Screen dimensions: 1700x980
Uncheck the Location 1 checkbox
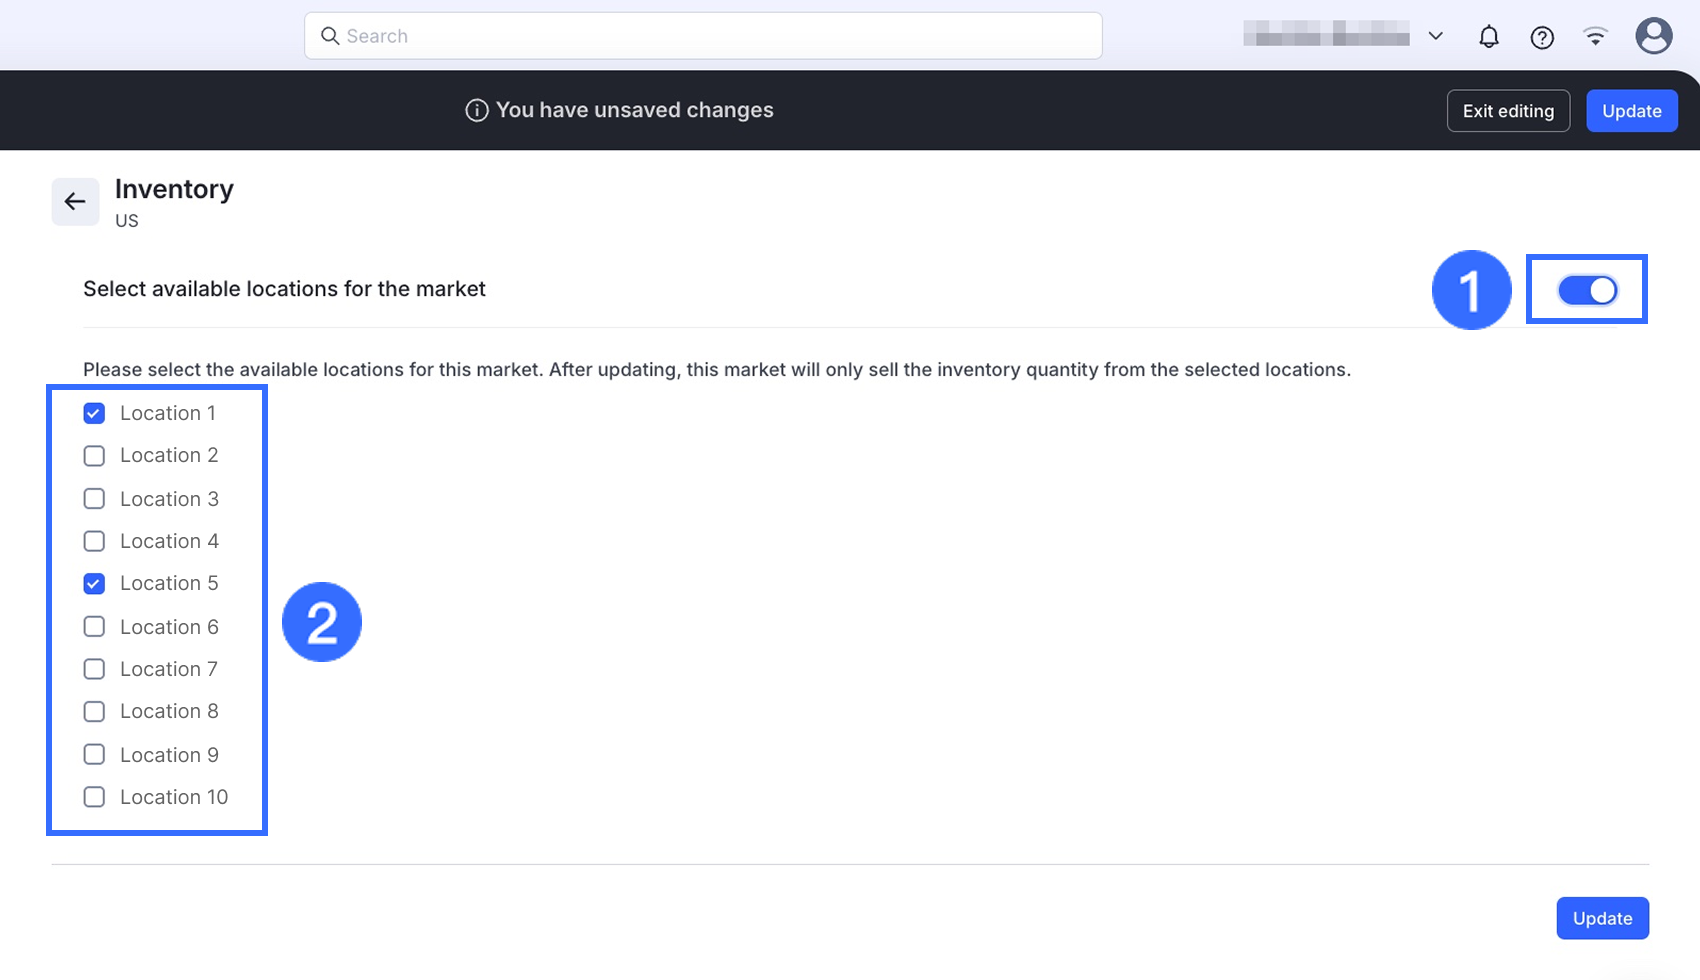point(94,413)
